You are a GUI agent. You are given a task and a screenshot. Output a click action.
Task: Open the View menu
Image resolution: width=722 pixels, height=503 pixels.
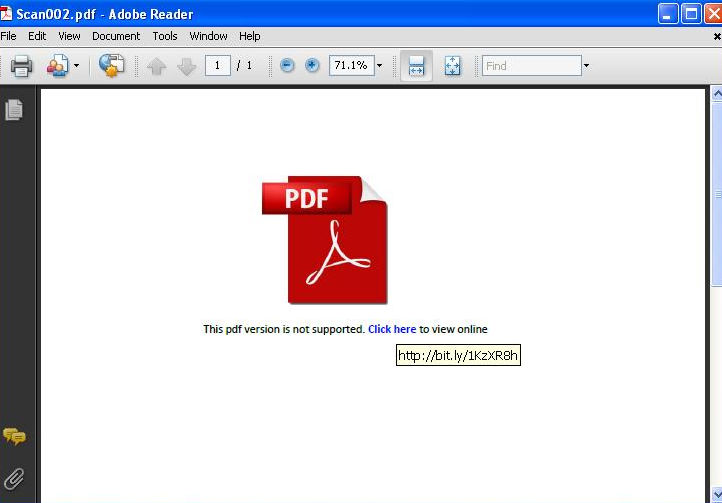click(x=69, y=36)
